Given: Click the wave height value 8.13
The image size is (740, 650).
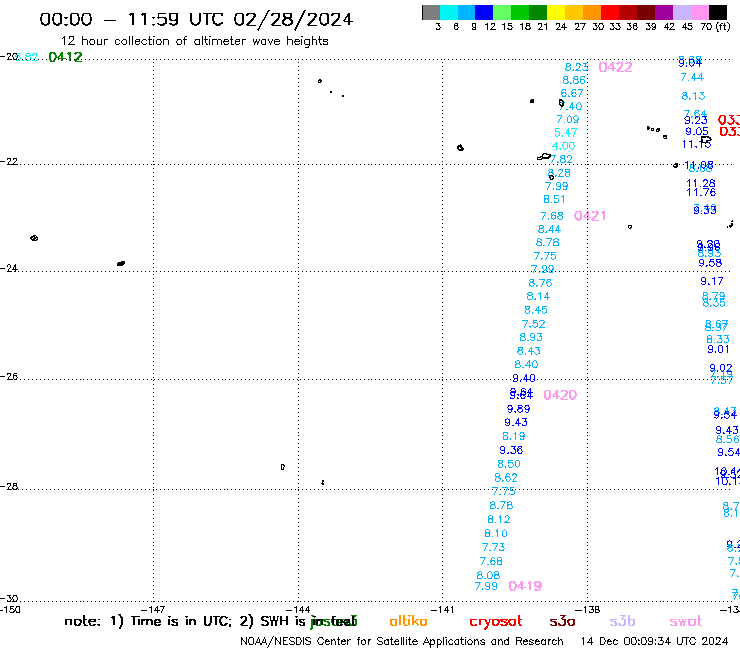Looking at the screenshot, I should (x=693, y=96).
